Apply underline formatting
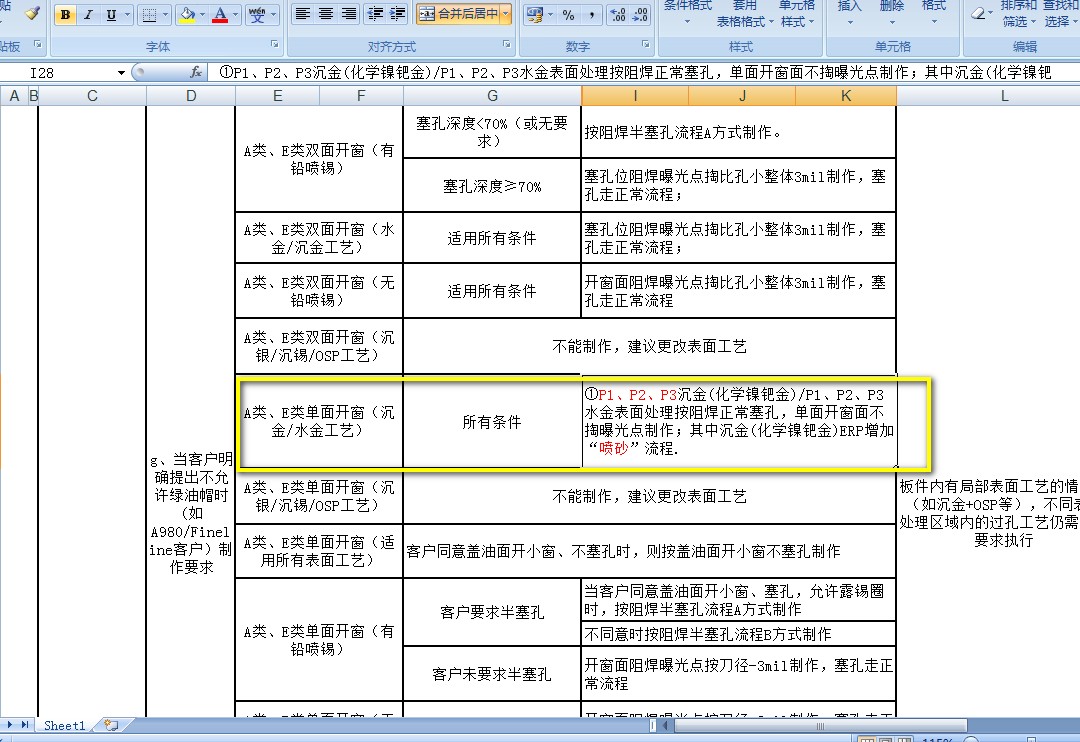Image resolution: width=1080 pixels, height=742 pixels. [111, 14]
